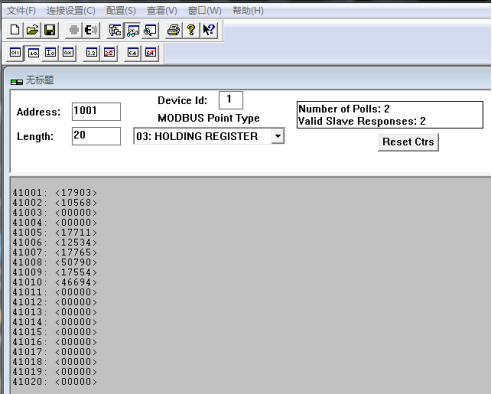Select register 41020 row

click(x=55, y=382)
